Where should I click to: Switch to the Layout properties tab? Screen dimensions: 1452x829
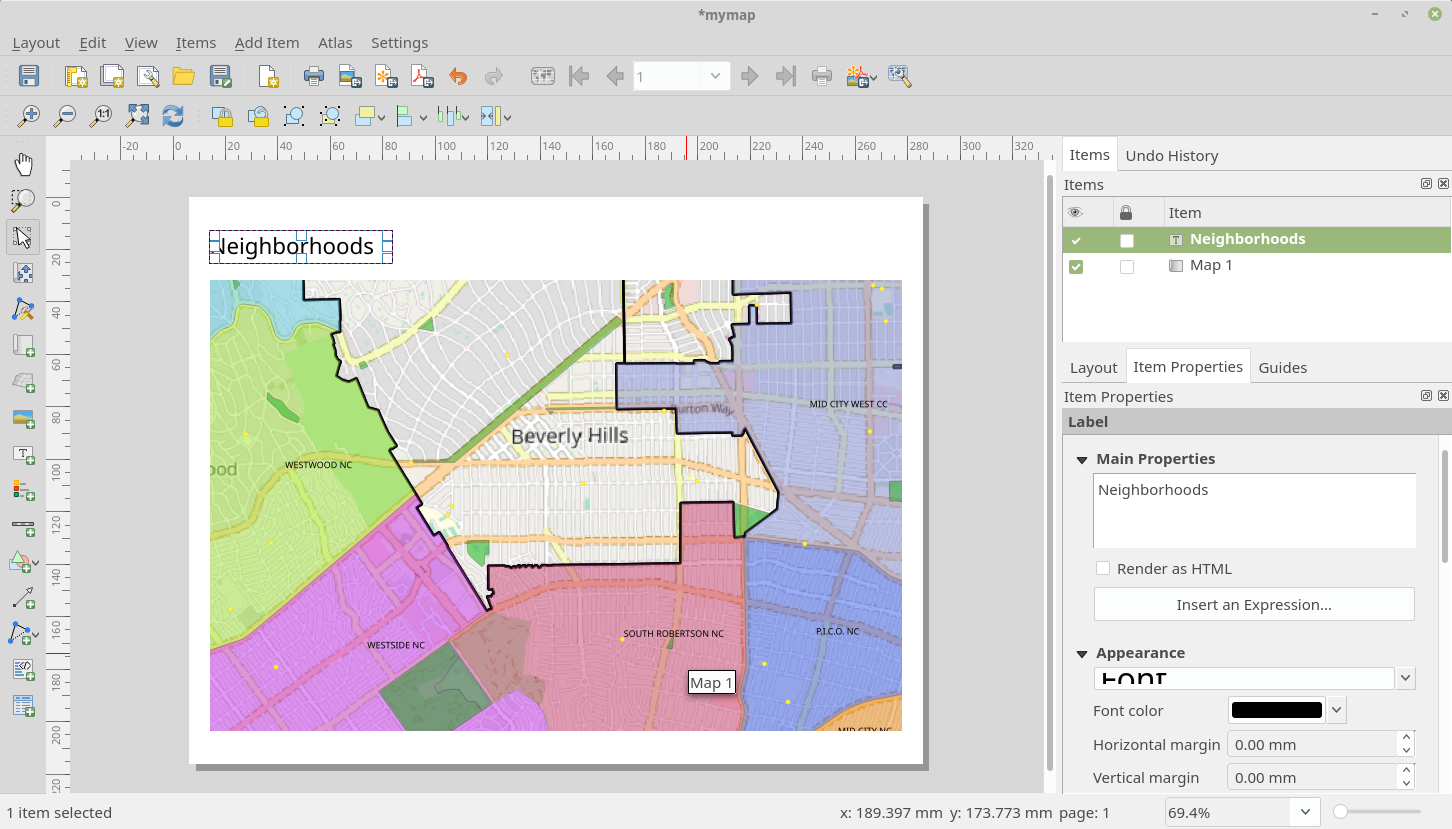1093,367
